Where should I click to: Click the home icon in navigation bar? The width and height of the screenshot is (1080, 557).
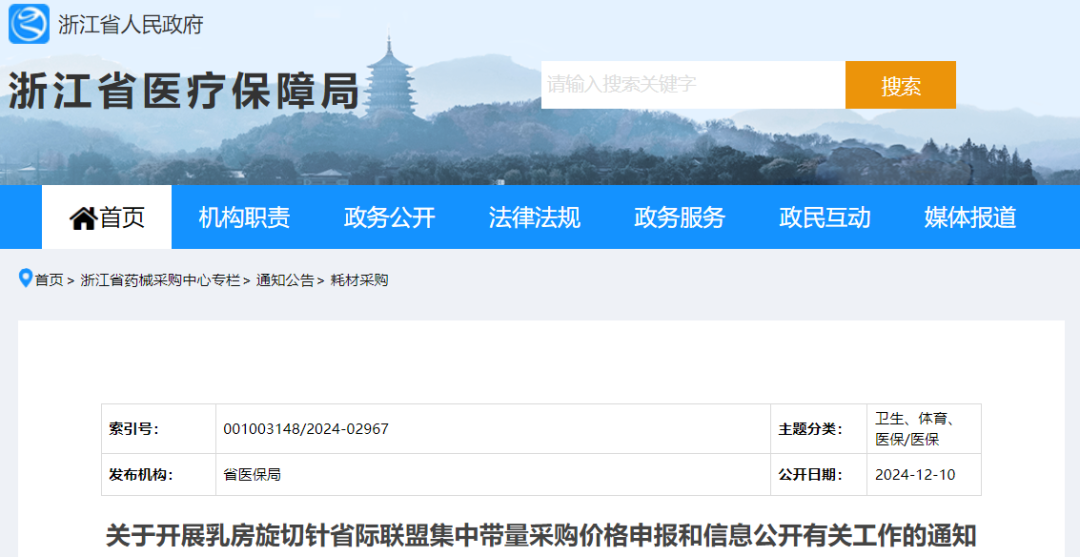click(x=82, y=218)
